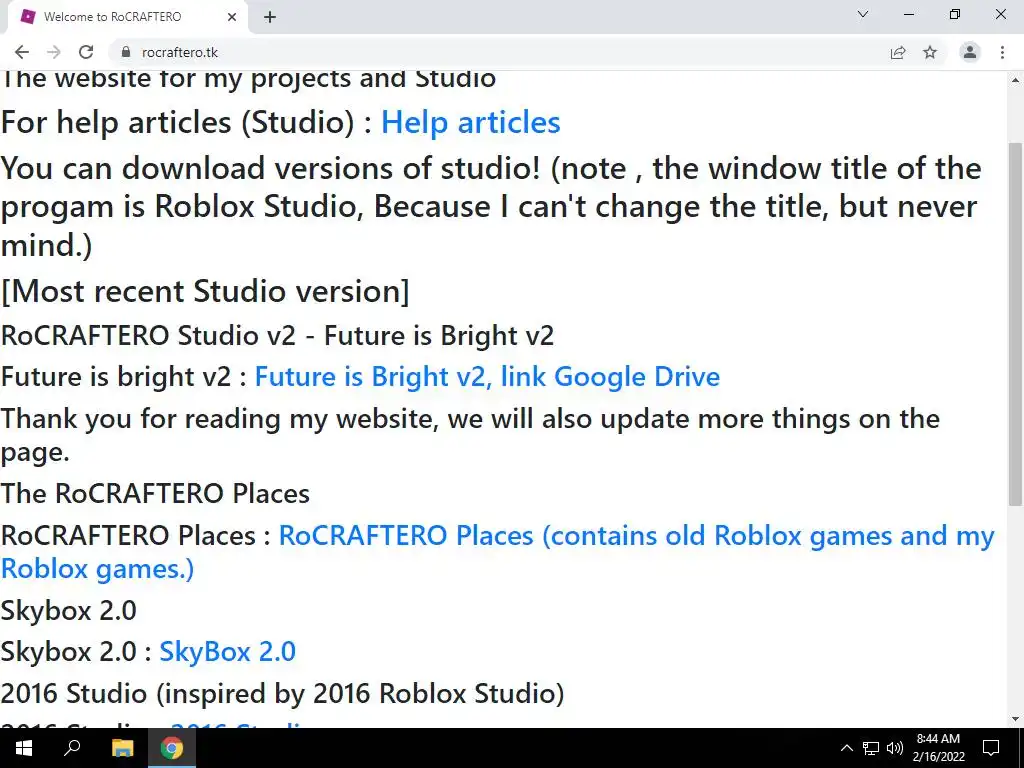Open the clock showing 8:44 AM

tap(938, 748)
